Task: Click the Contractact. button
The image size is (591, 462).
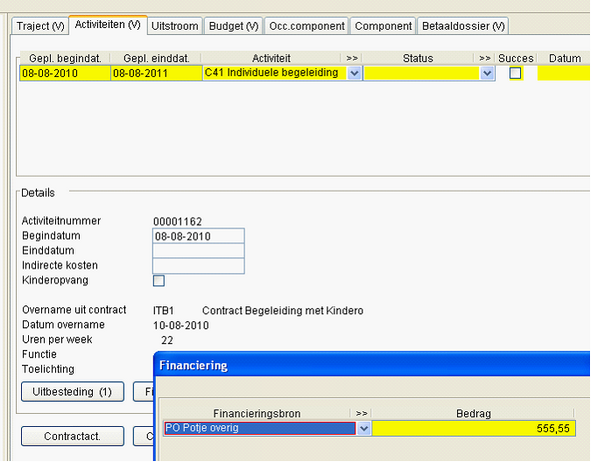Action: (72, 436)
